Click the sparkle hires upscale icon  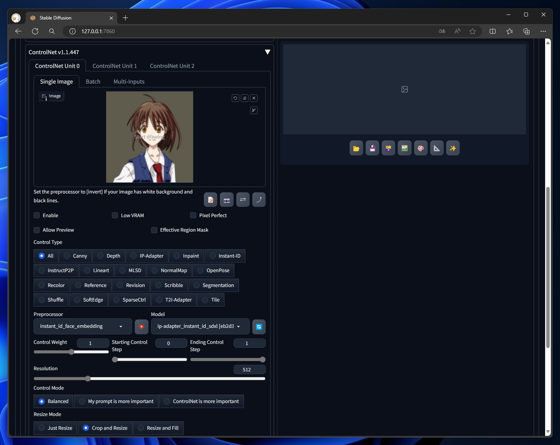tap(453, 148)
